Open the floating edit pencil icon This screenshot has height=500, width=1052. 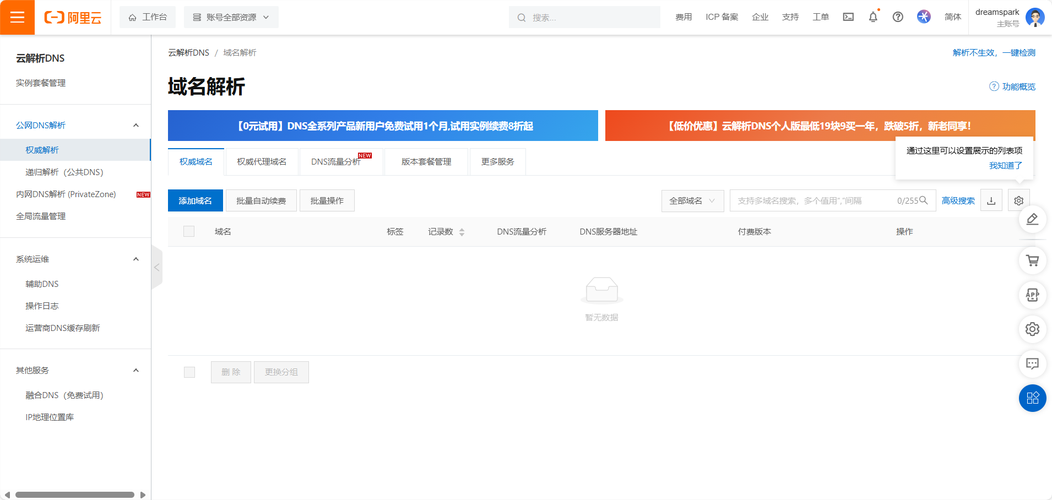click(x=1033, y=219)
